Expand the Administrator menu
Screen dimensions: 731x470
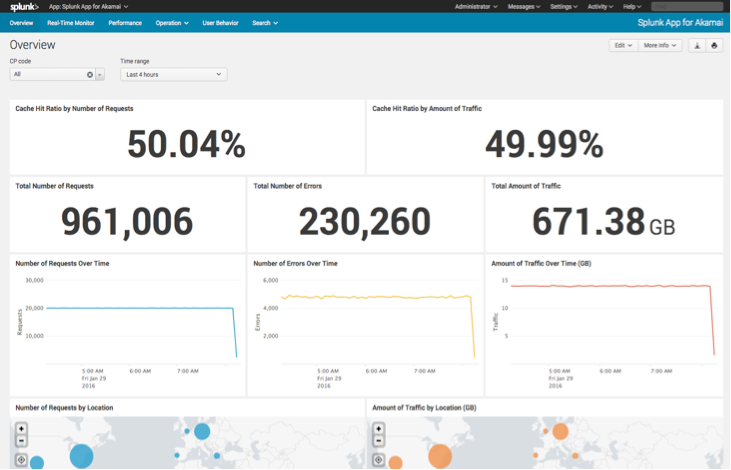[x=476, y=7]
